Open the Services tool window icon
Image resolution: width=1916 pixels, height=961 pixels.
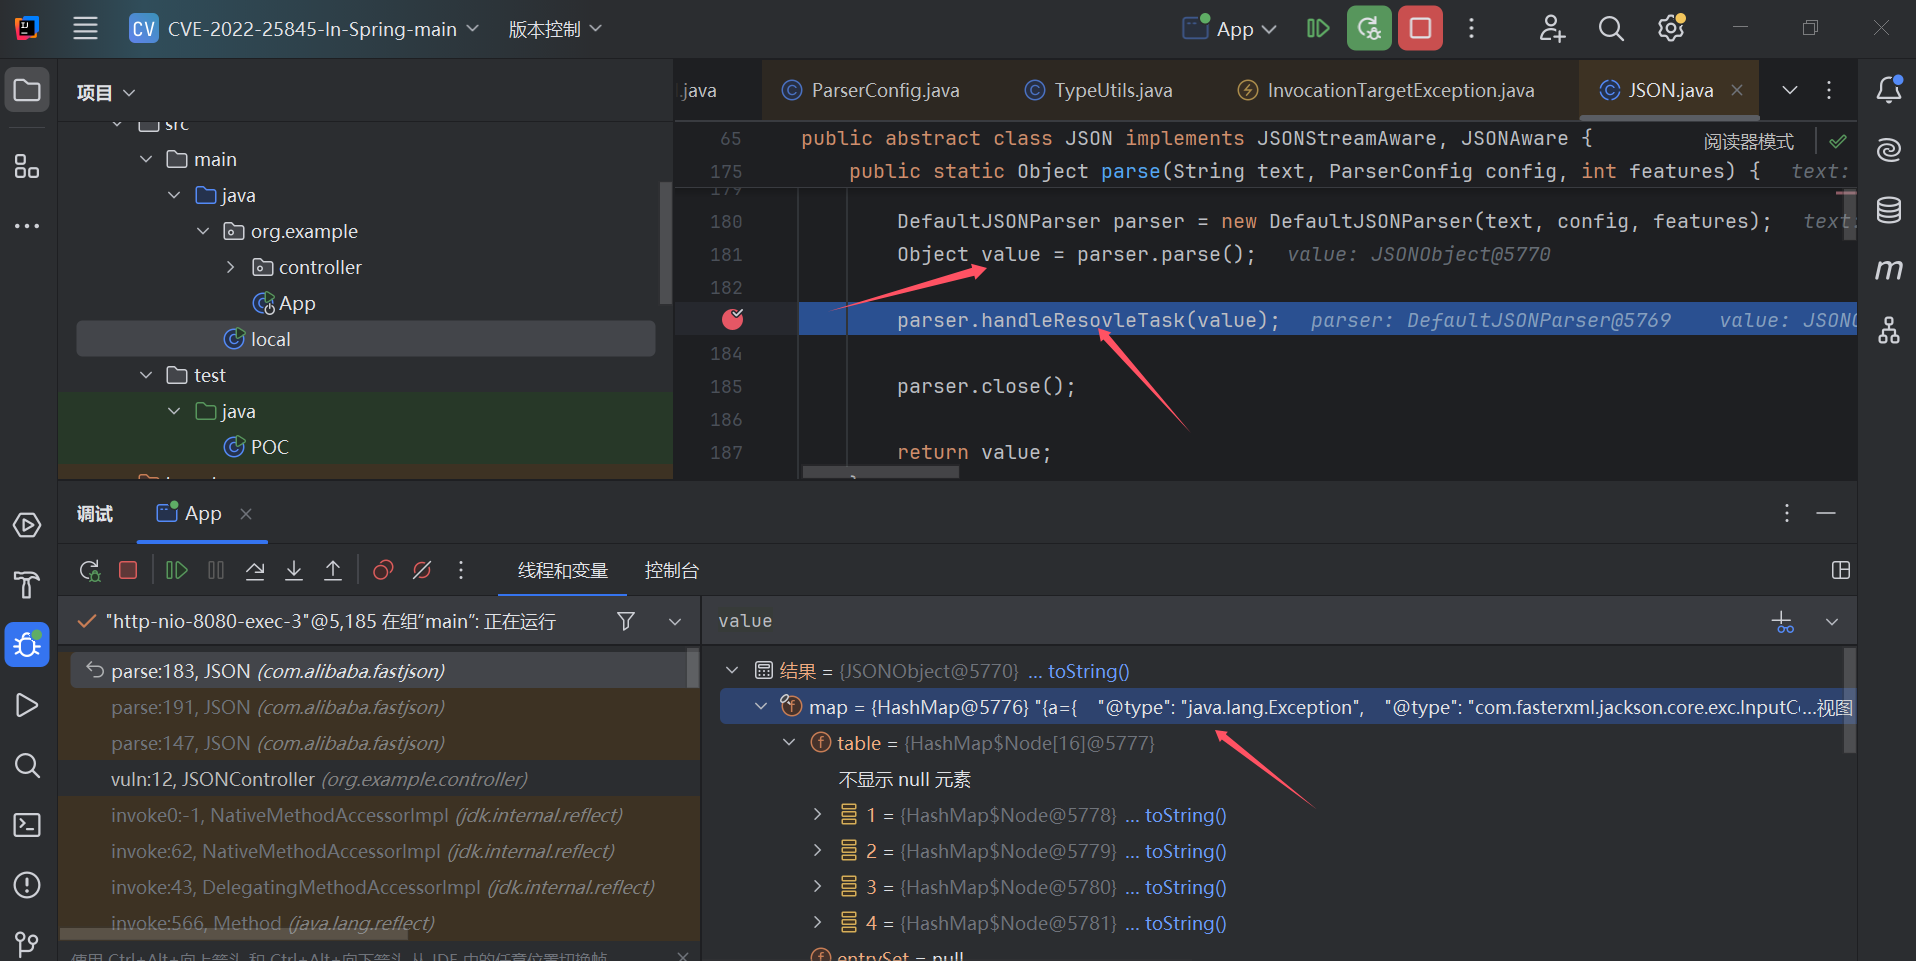(27, 525)
